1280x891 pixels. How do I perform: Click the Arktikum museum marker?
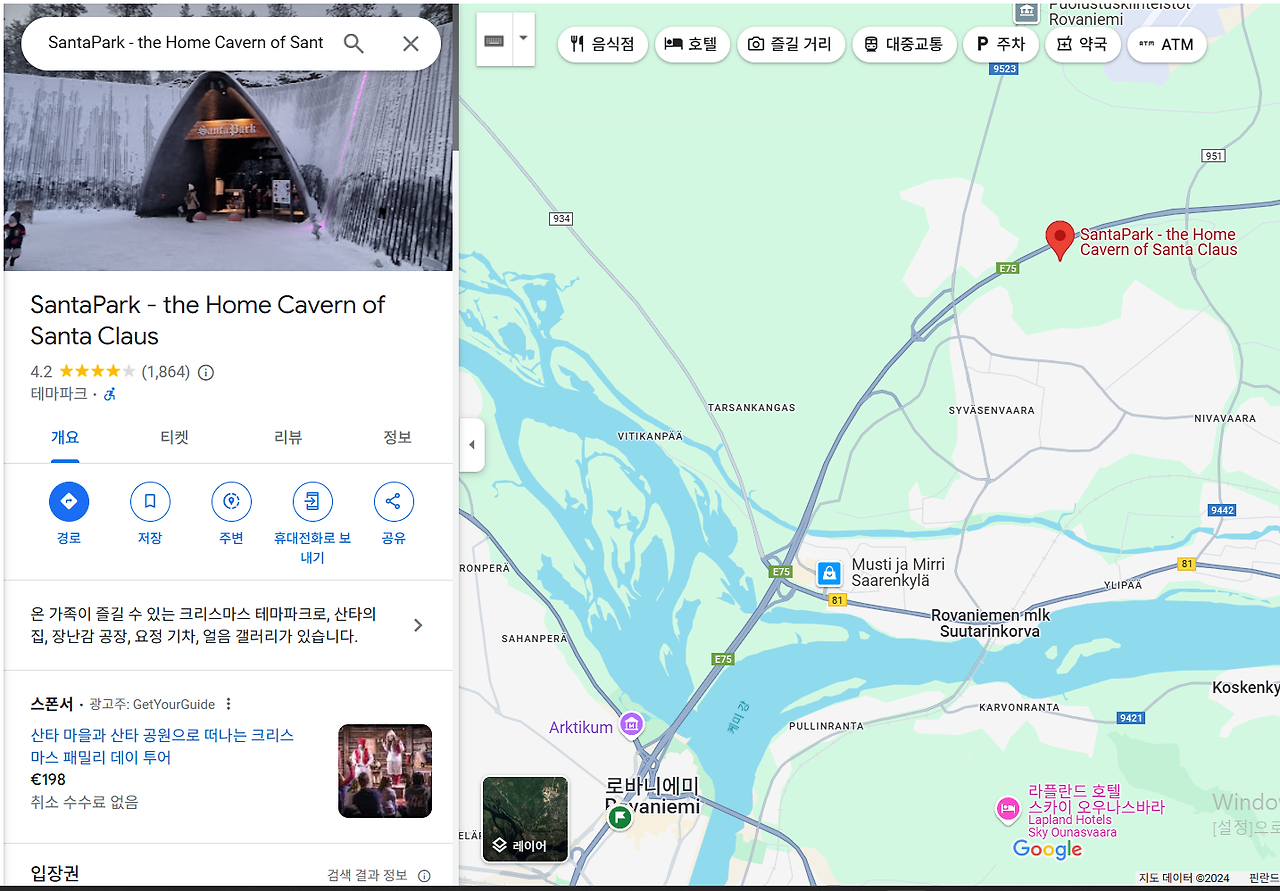(631, 725)
